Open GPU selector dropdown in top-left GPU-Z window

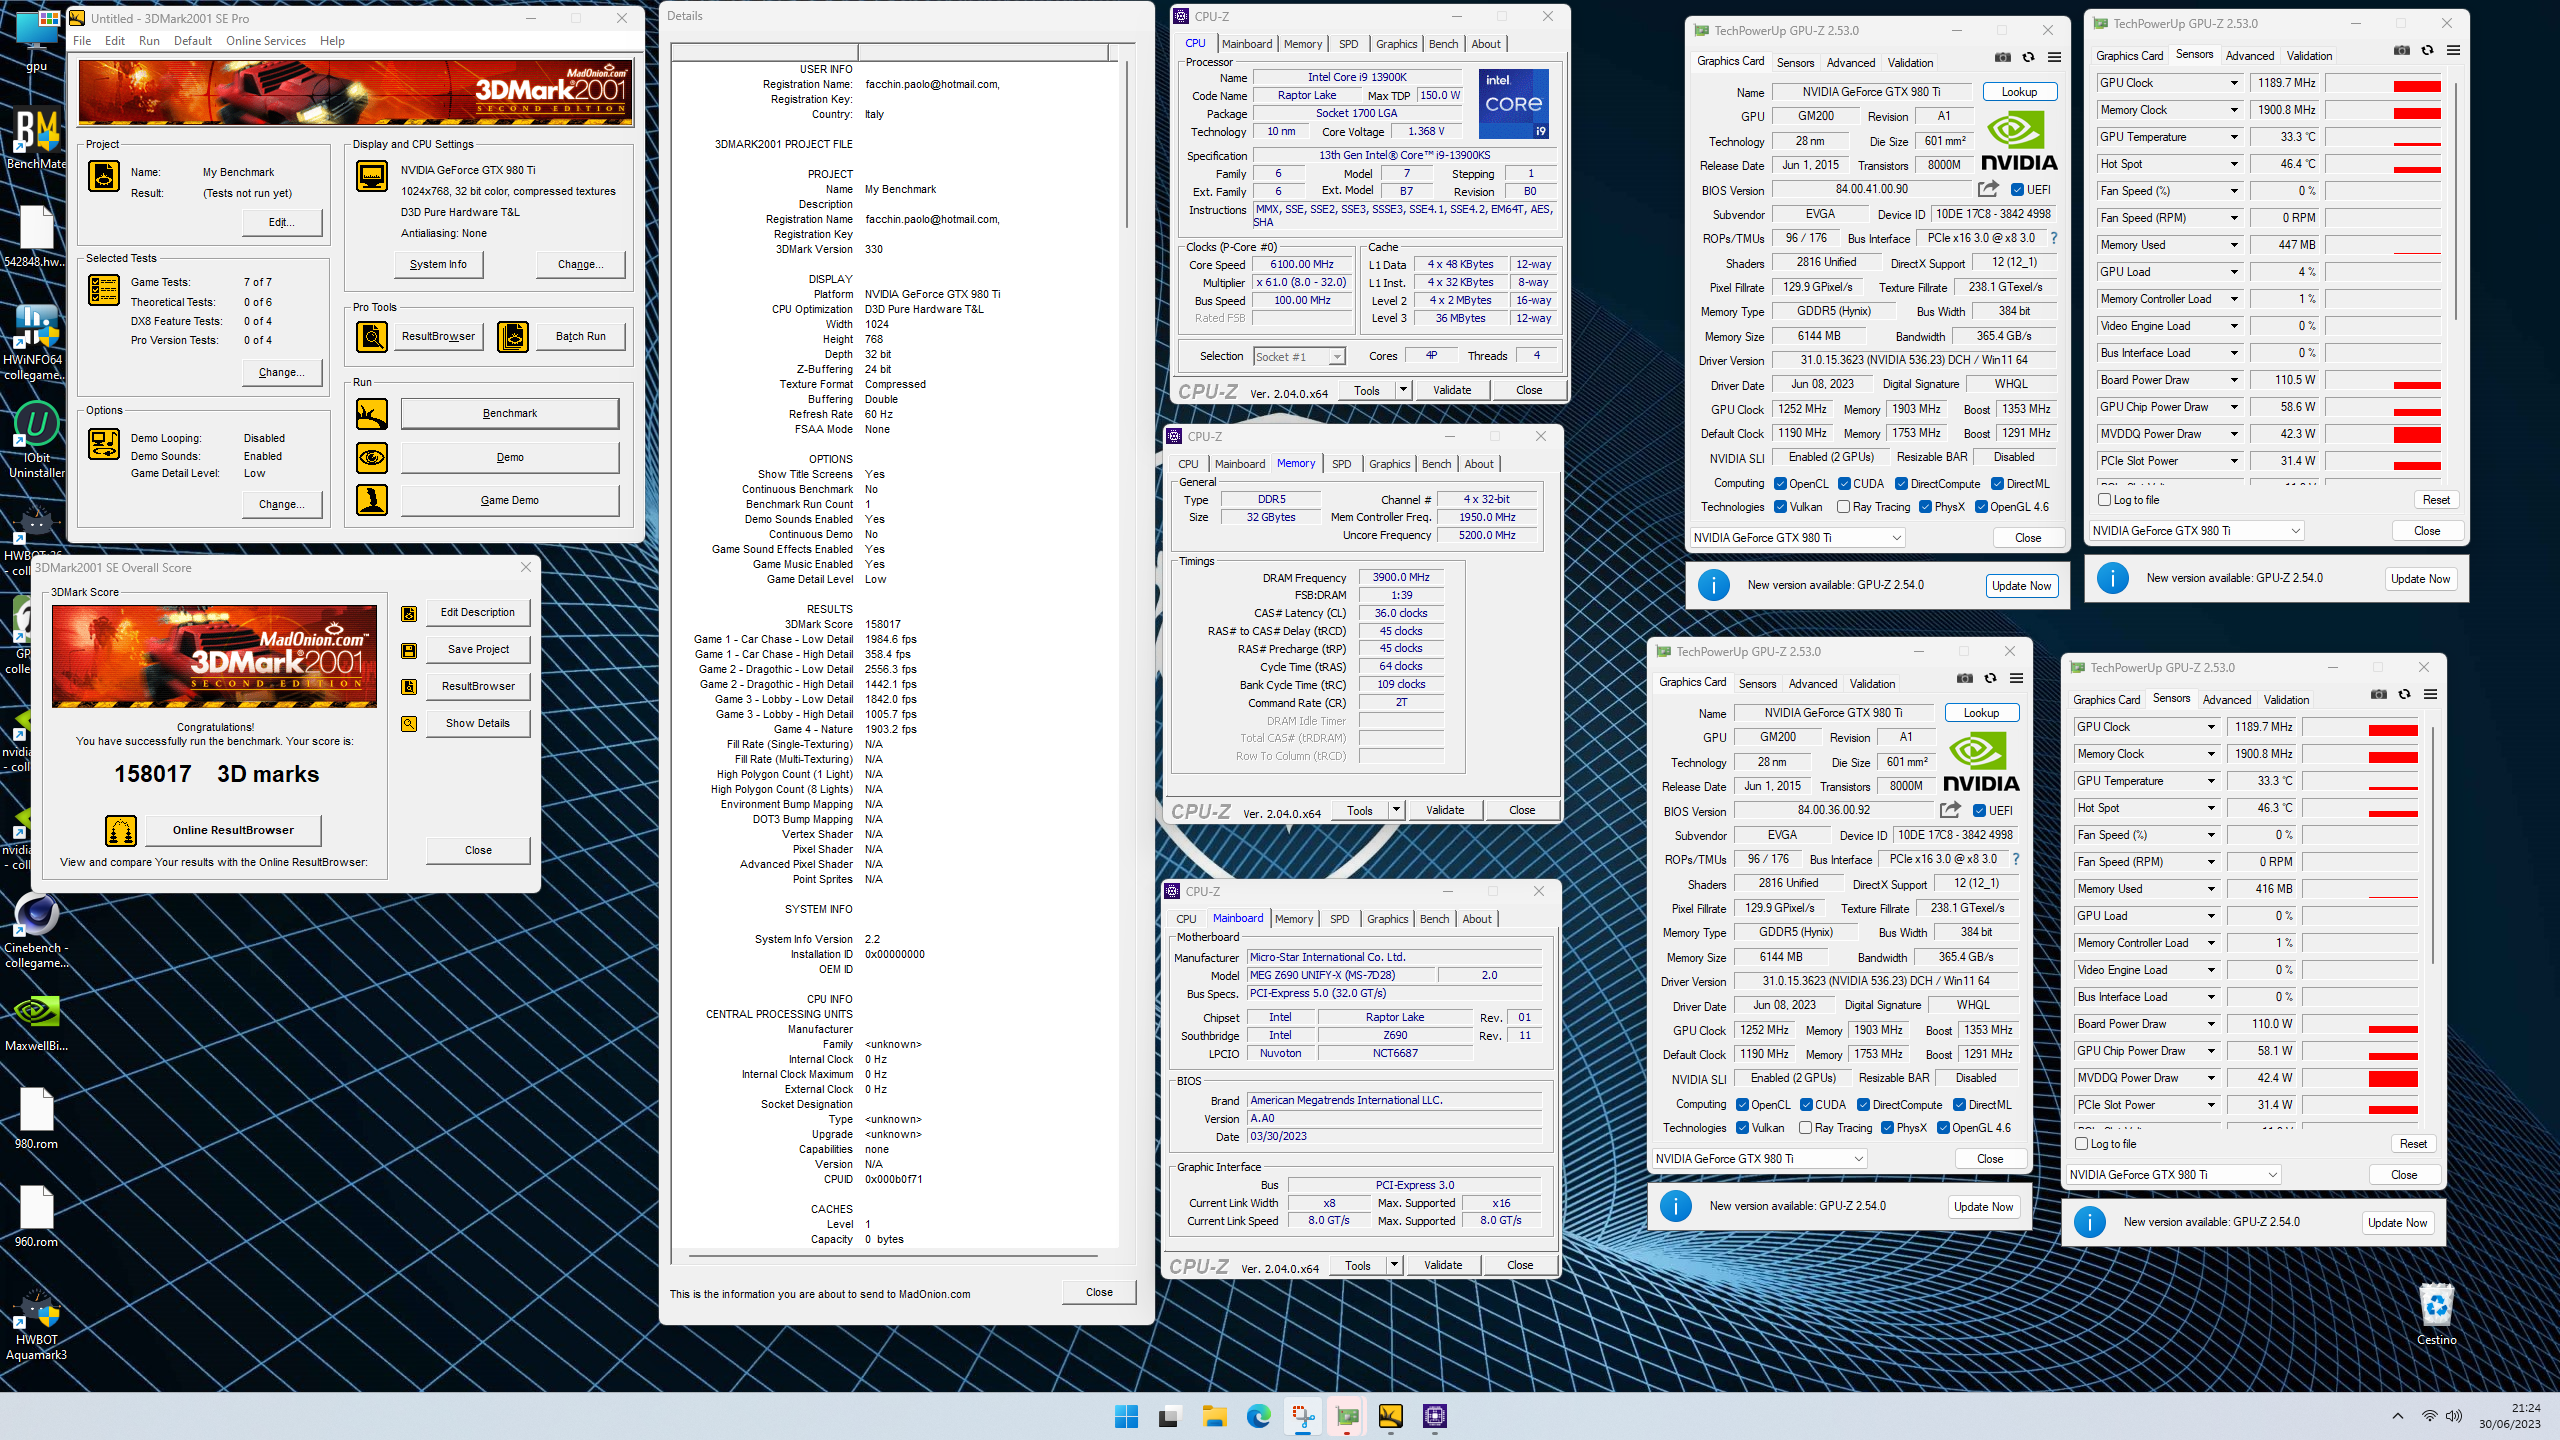pyautogui.click(x=1797, y=538)
